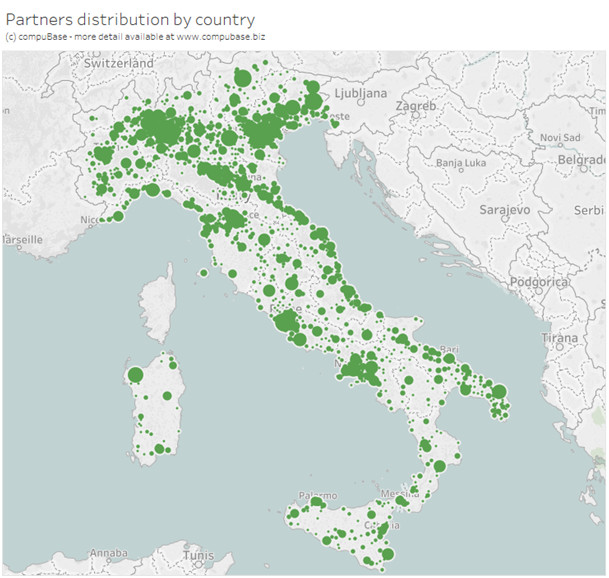609x578 pixels.
Task: Select the large bubble at Sicily's southeast corner
Action: 388,554
